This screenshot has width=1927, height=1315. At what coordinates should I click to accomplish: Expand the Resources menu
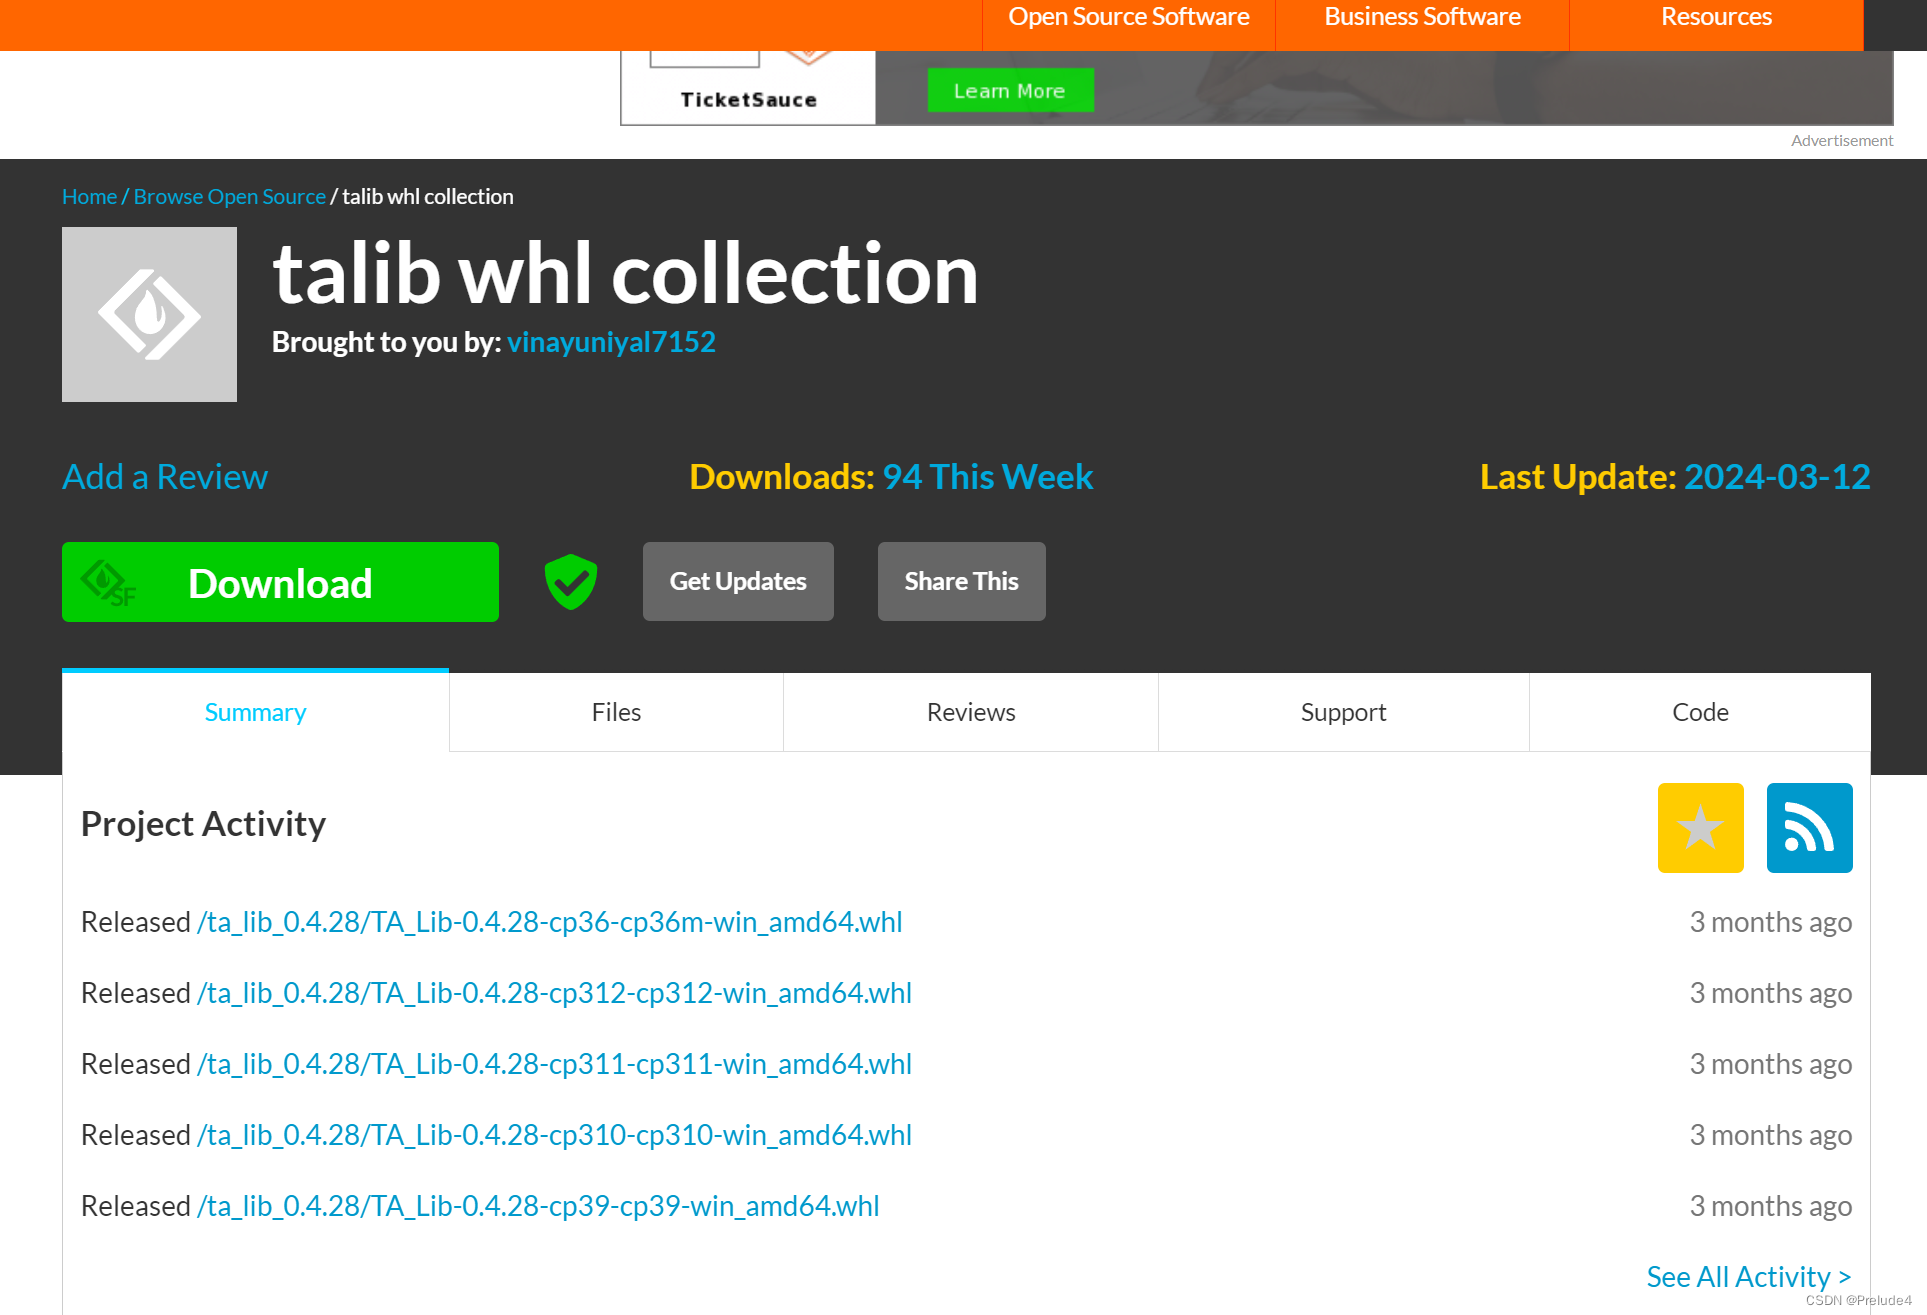pyautogui.click(x=1716, y=18)
